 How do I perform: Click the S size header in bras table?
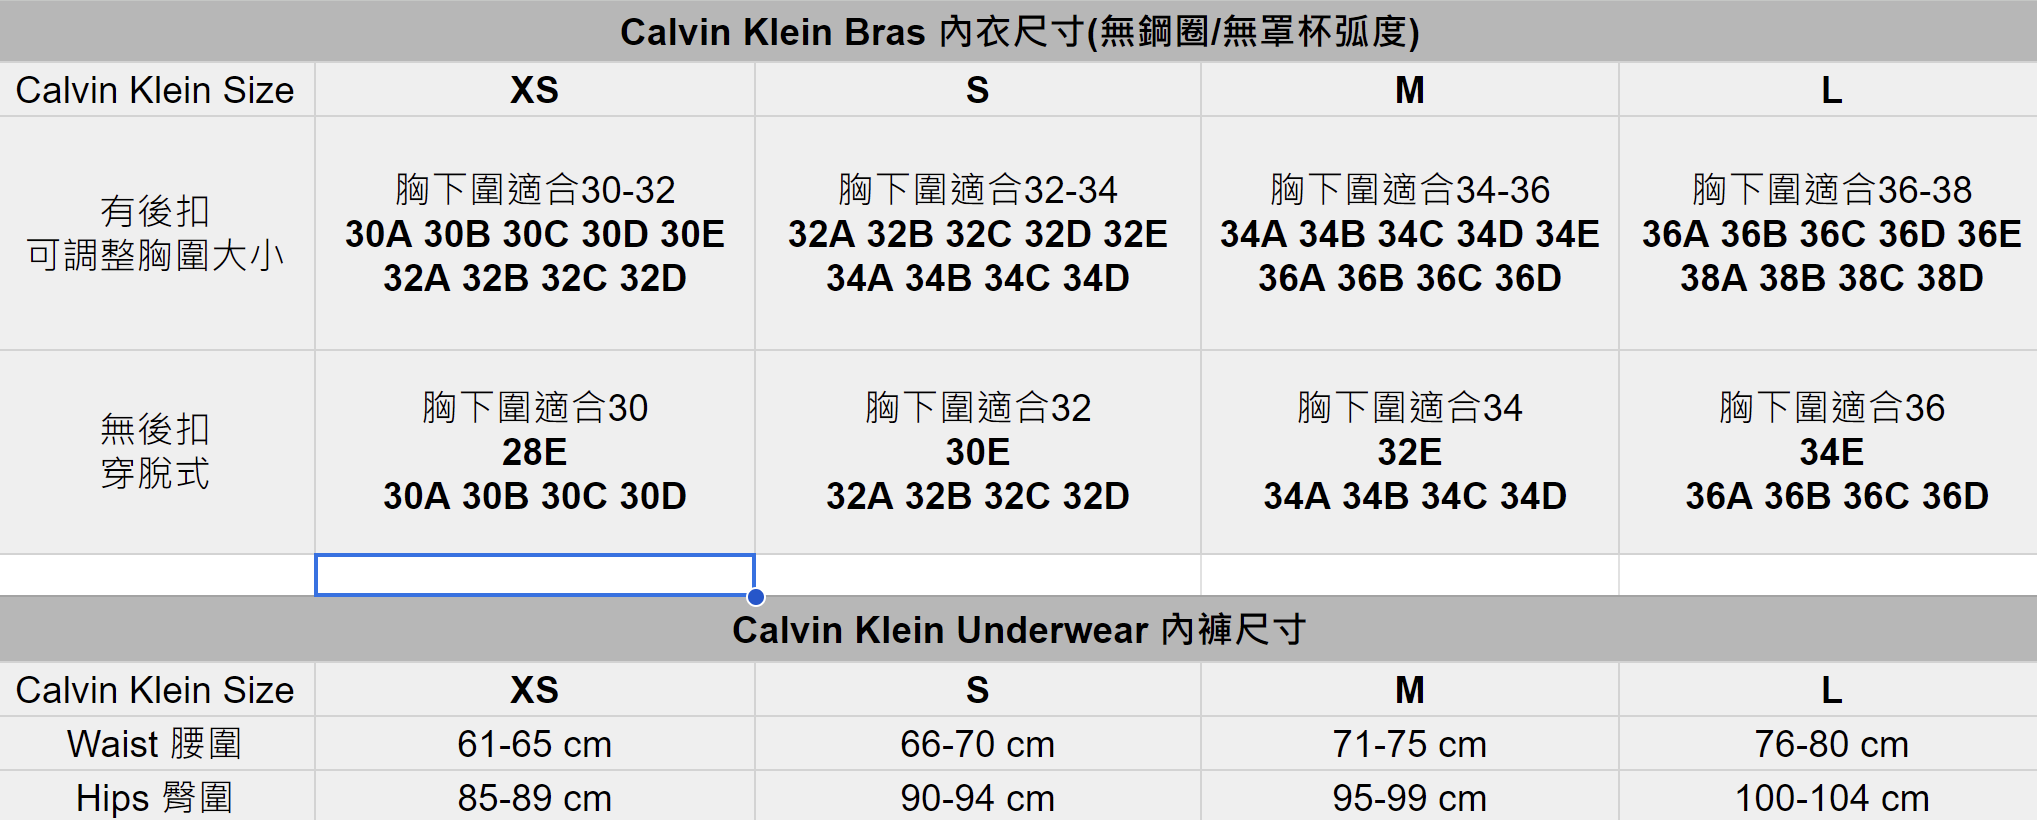coord(978,90)
